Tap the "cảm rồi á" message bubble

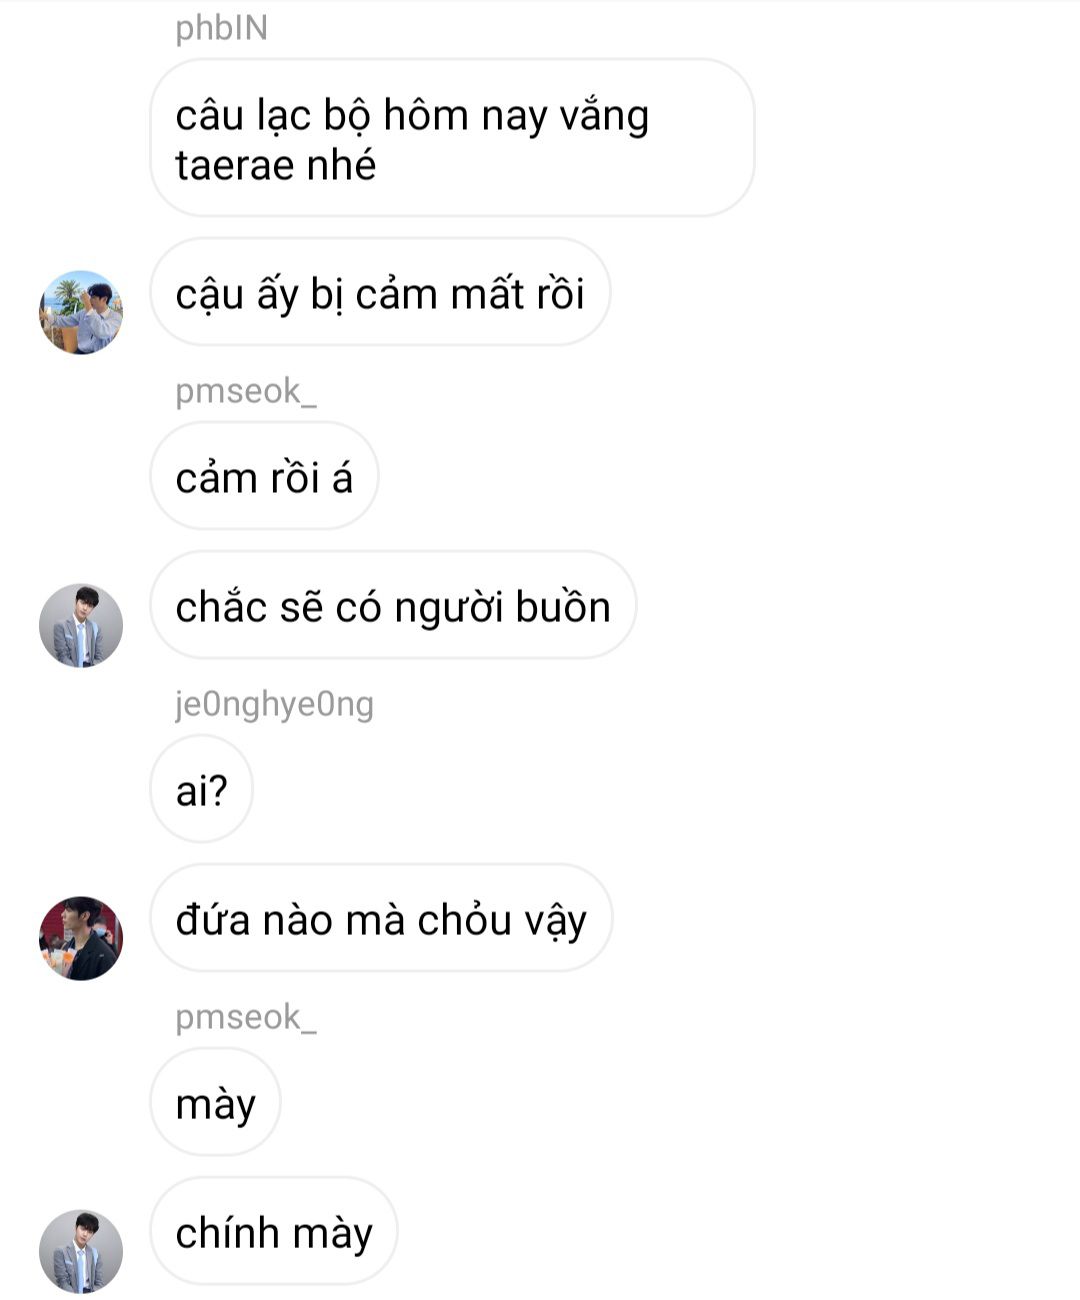[x=264, y=476]
